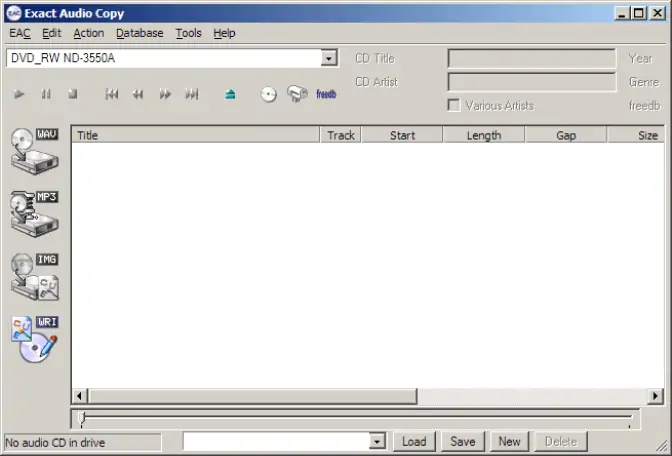The height and width of the screenshot is (456, 672).
Task: Click the WAV uncompressed copy icon
Action: pyautogui.click(x=34, y=150)
